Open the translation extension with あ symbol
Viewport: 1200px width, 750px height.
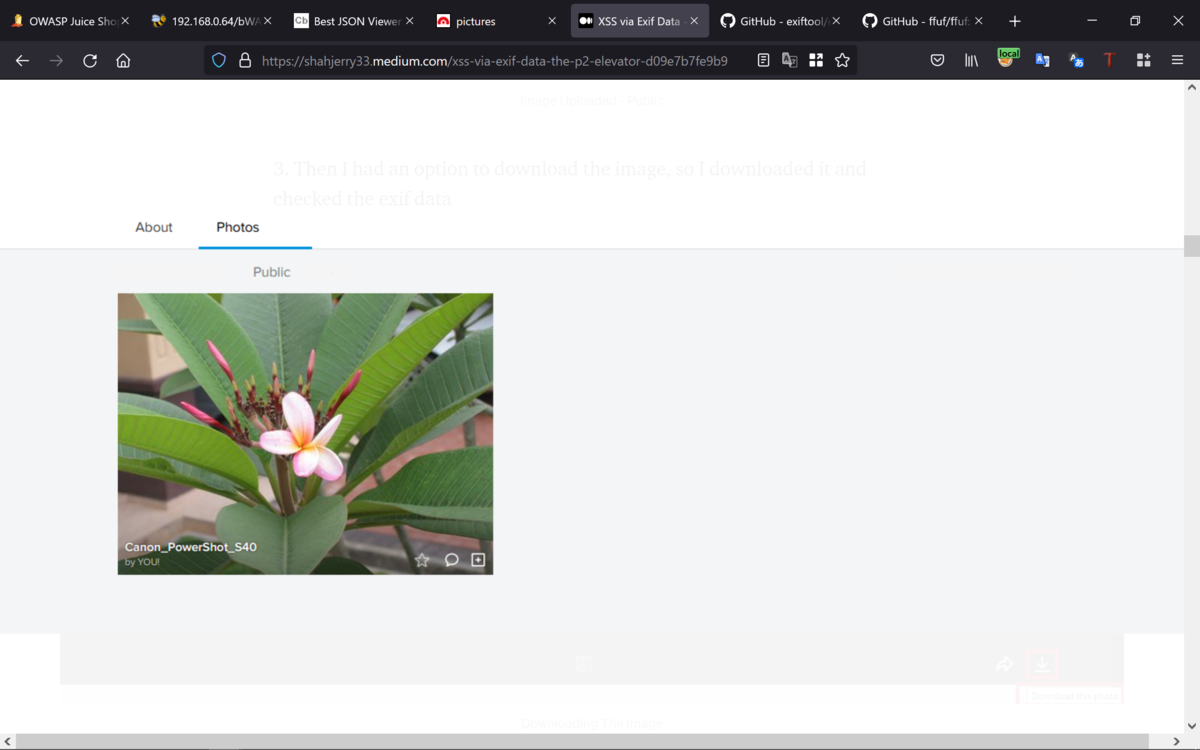(1076, 61)
